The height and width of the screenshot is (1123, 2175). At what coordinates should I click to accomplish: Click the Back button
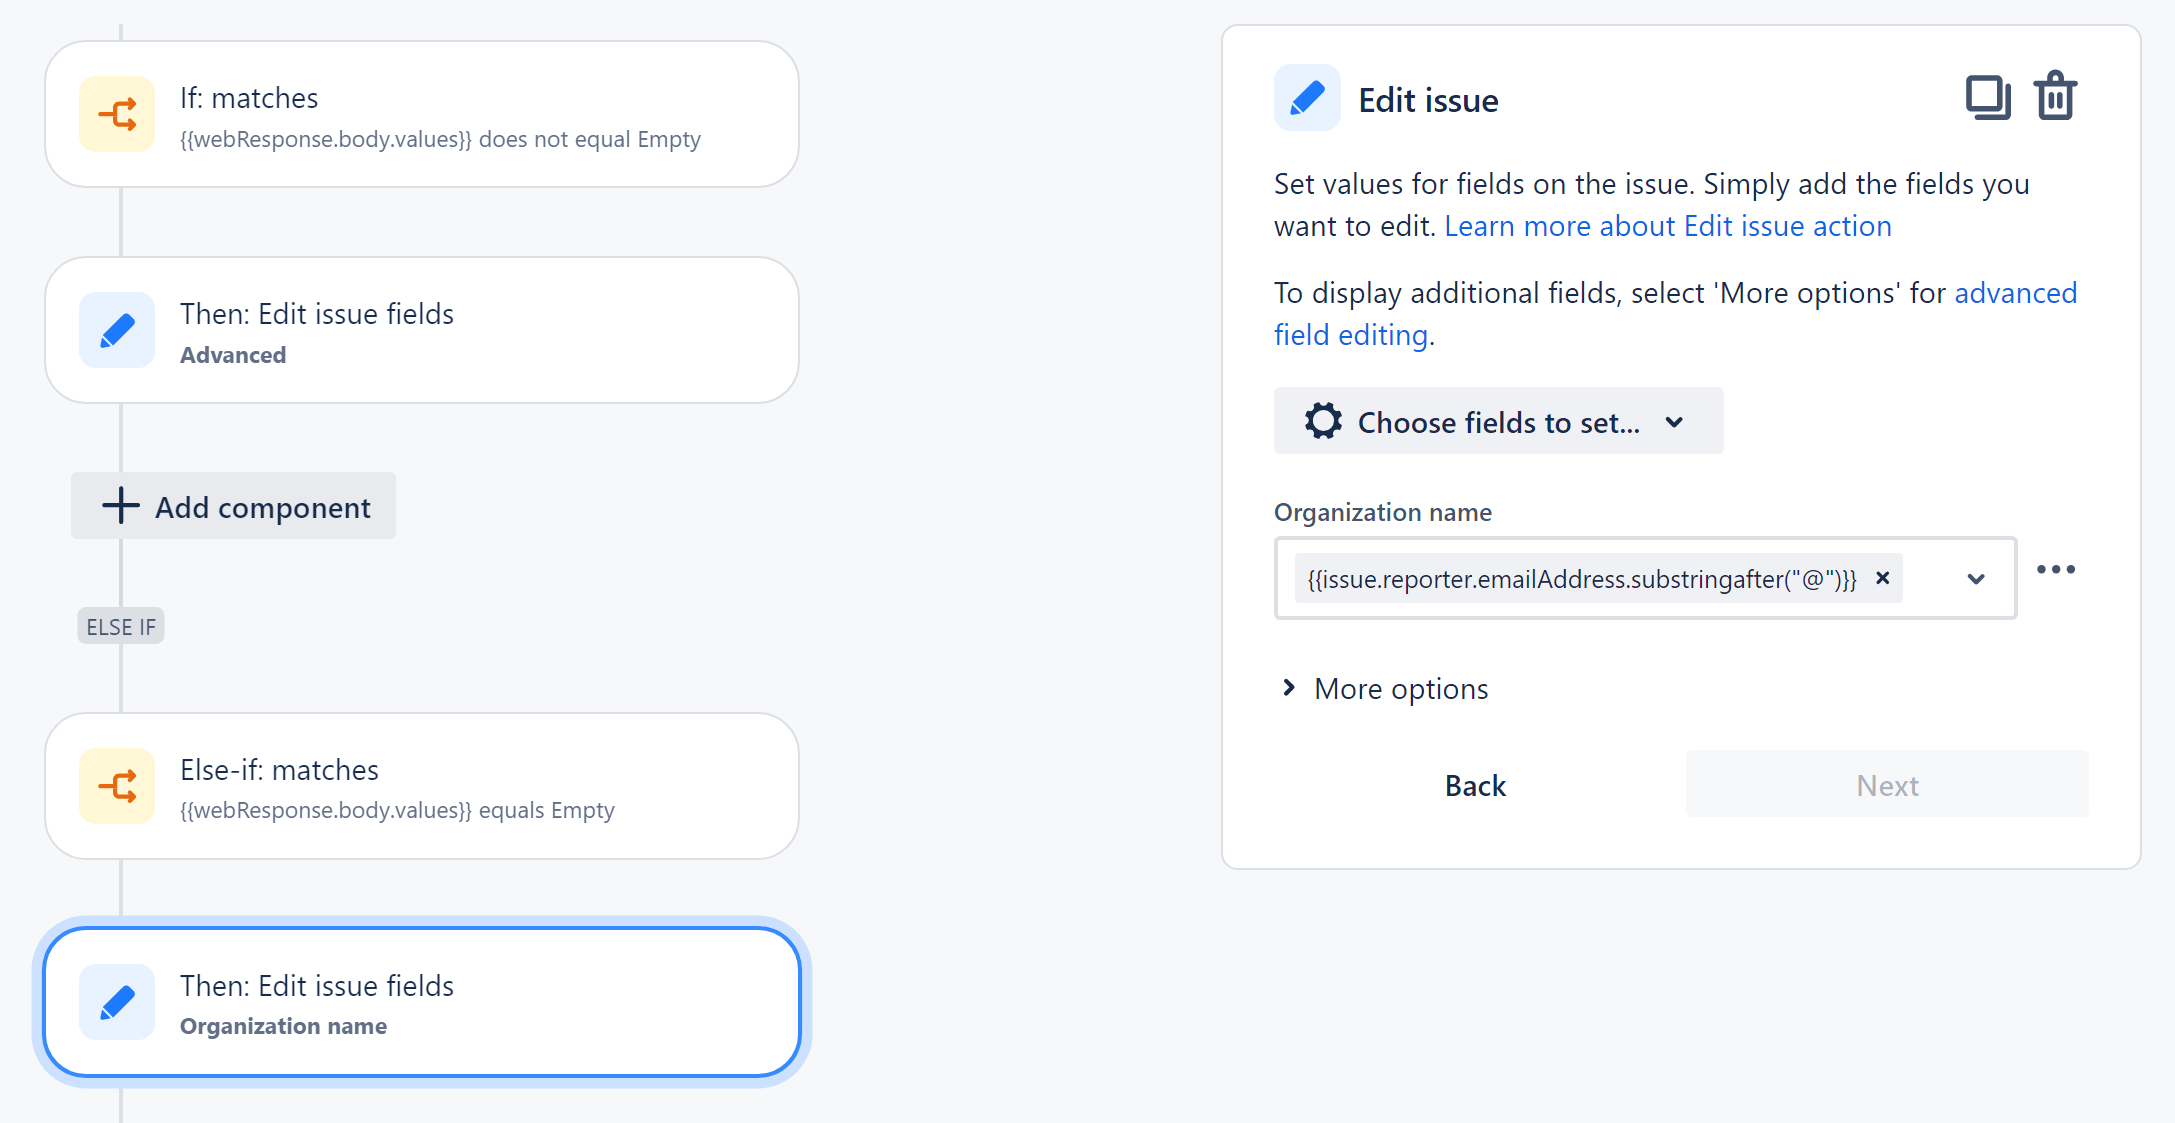click(x=1475, y=786)
